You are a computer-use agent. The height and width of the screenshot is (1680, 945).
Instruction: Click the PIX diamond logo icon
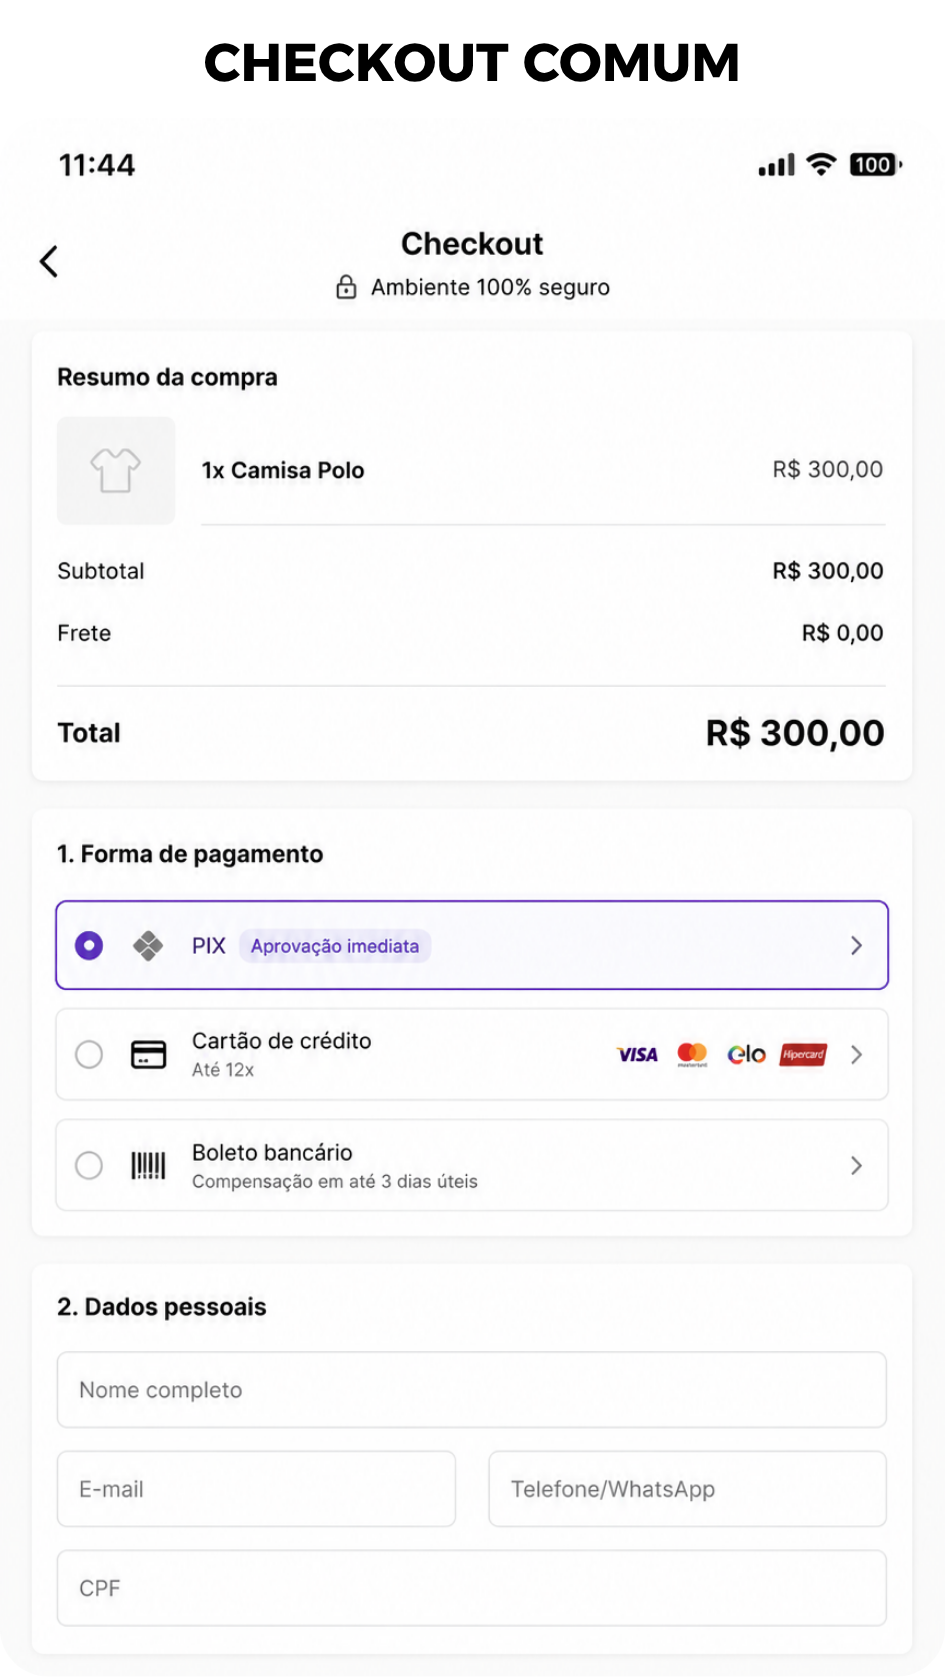click(148, 946)
